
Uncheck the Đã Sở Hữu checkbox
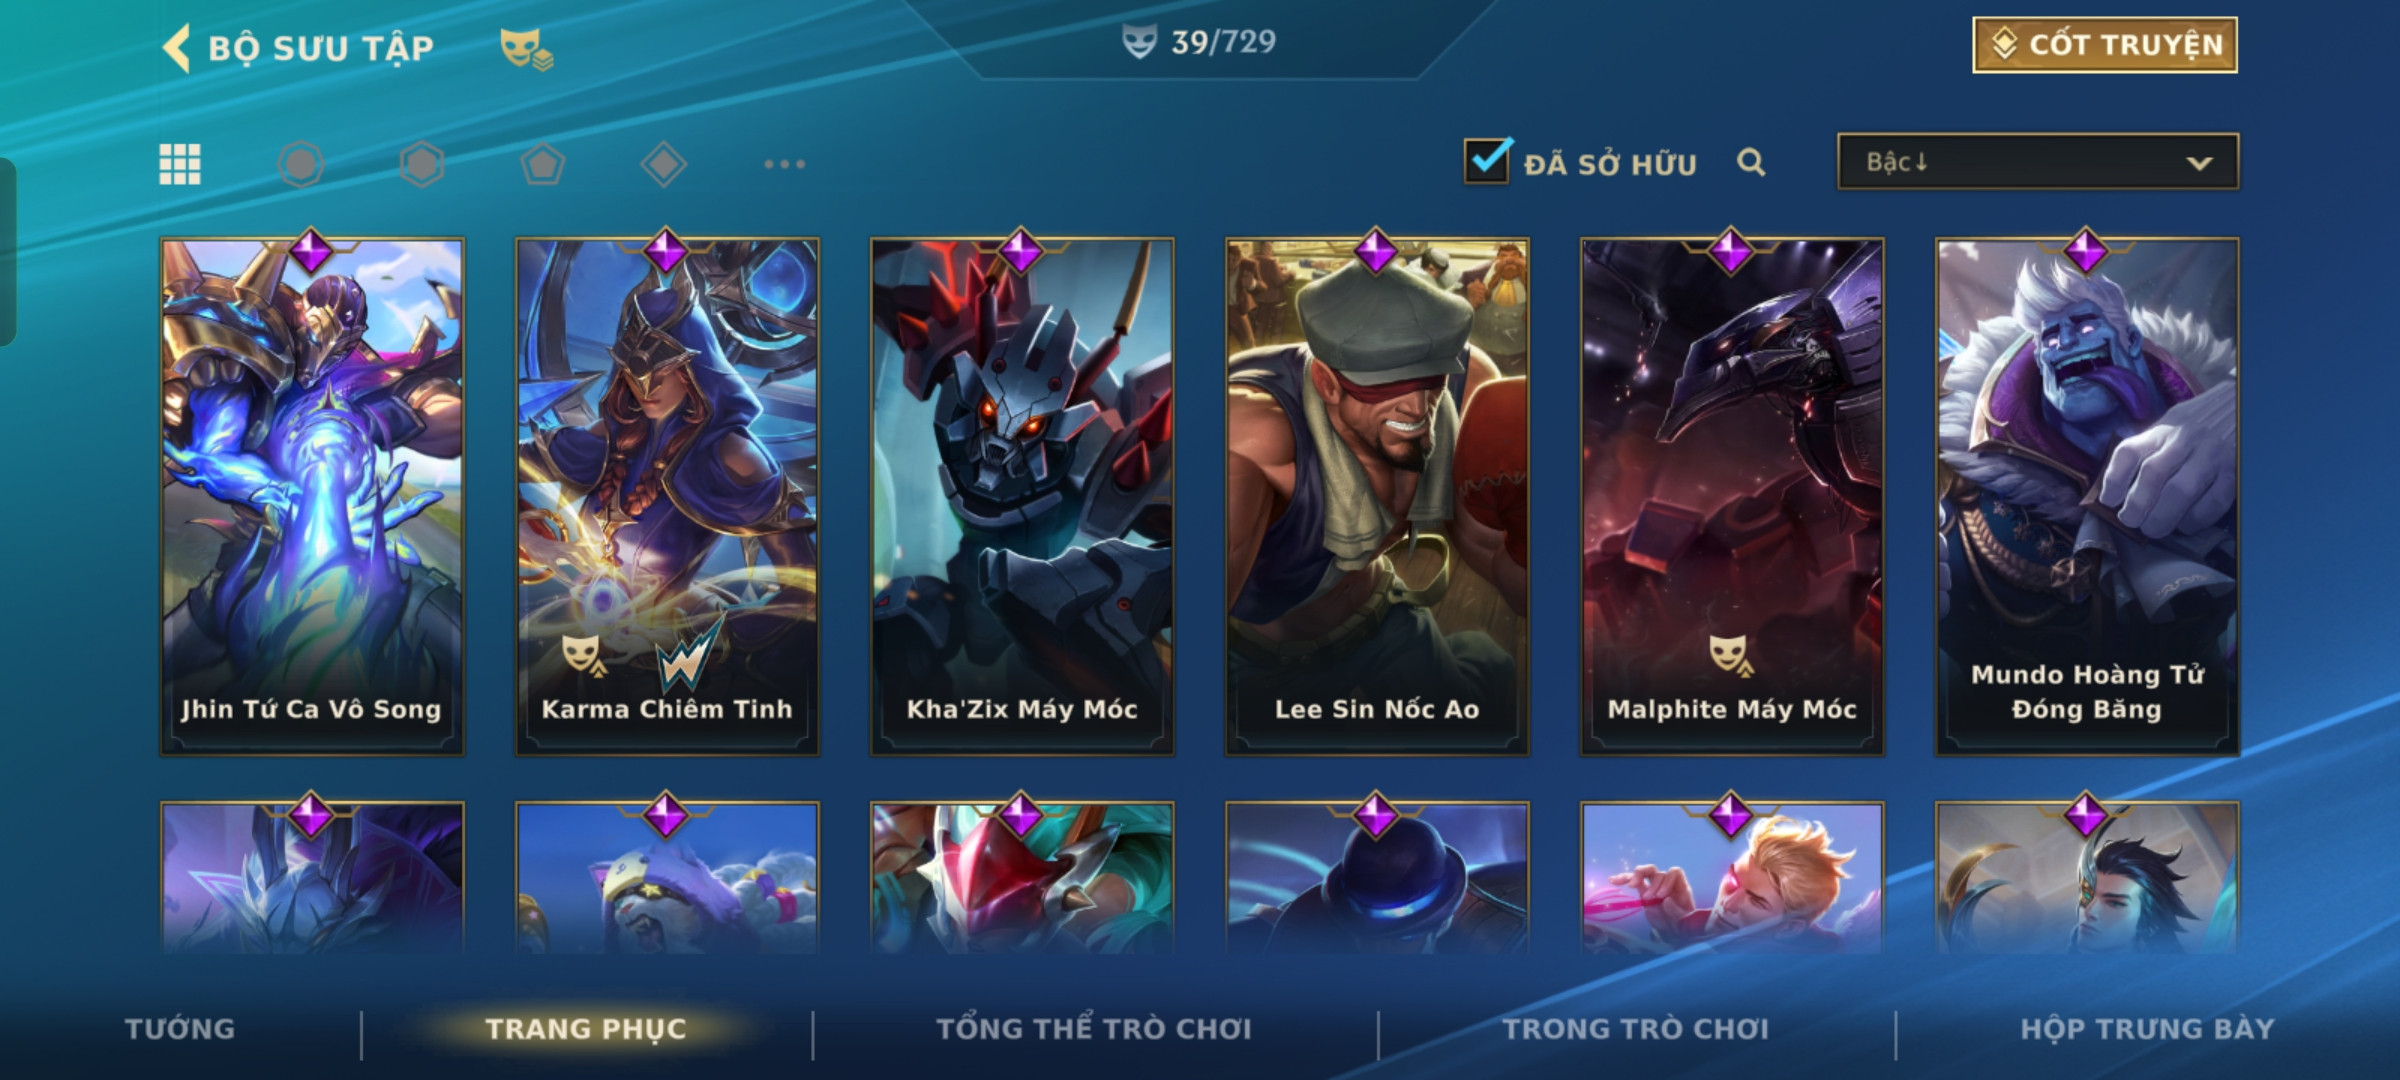pyautogui.click(x=1487, y=160)
